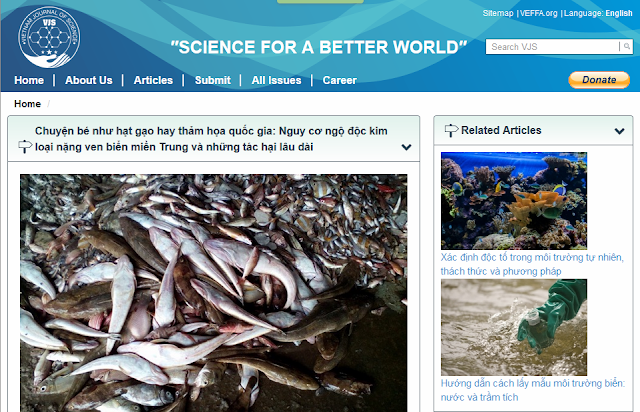Click the Home breadcrumb link

pos(27,104)
